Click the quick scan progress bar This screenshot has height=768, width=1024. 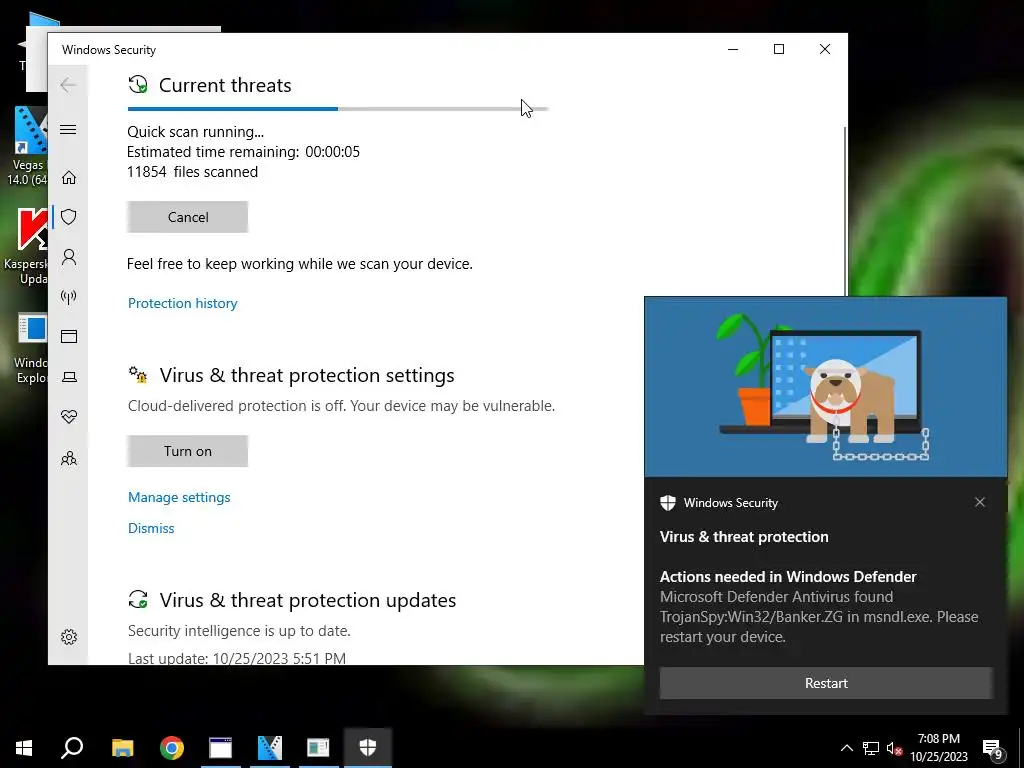click(338, 109)
